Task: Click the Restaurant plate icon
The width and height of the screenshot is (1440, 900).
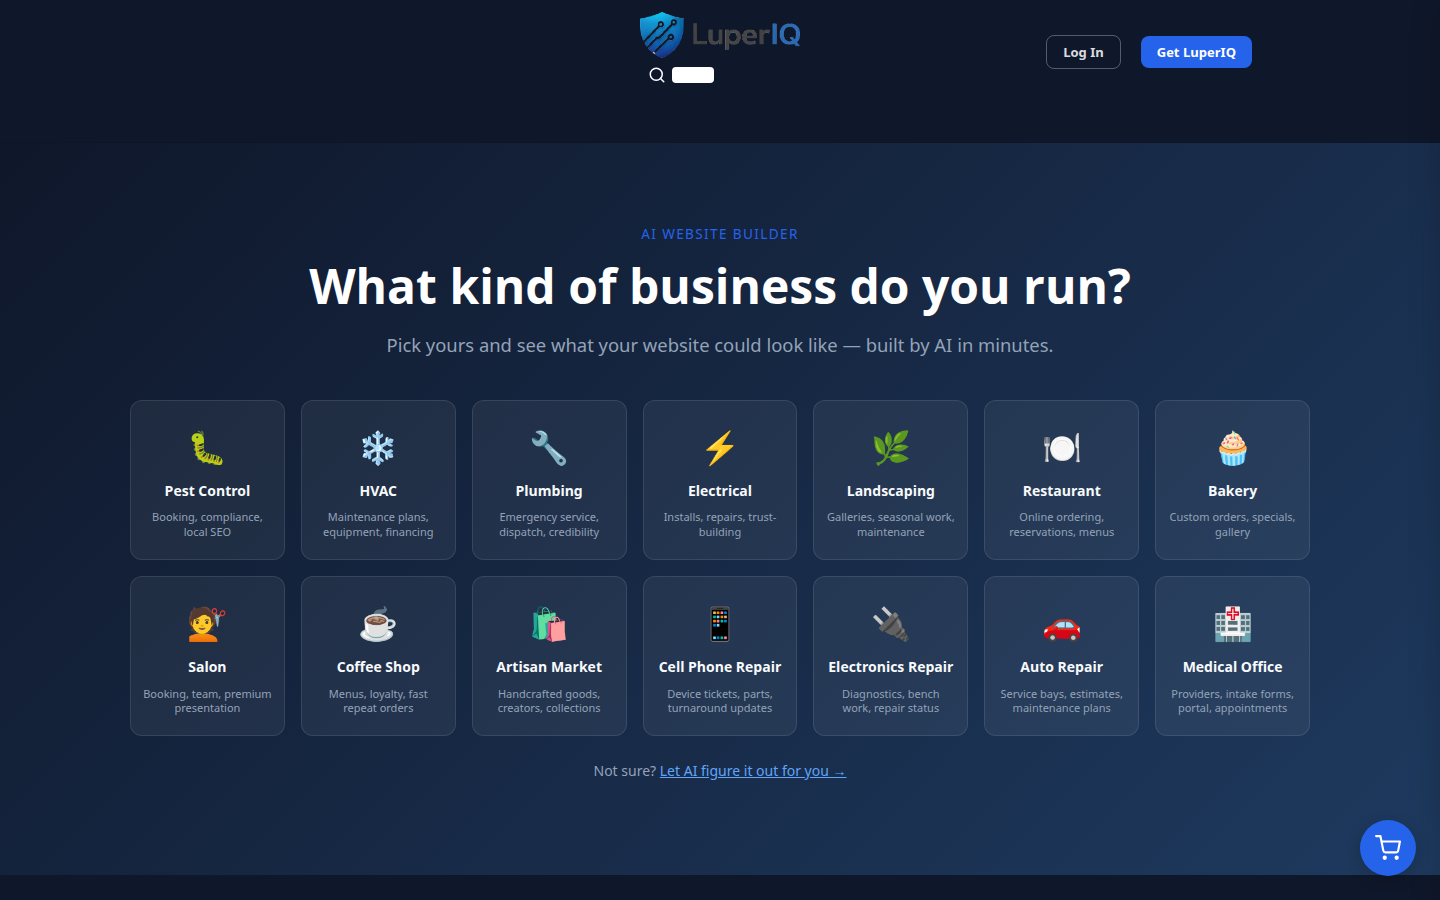Action: pos(1061,447)
